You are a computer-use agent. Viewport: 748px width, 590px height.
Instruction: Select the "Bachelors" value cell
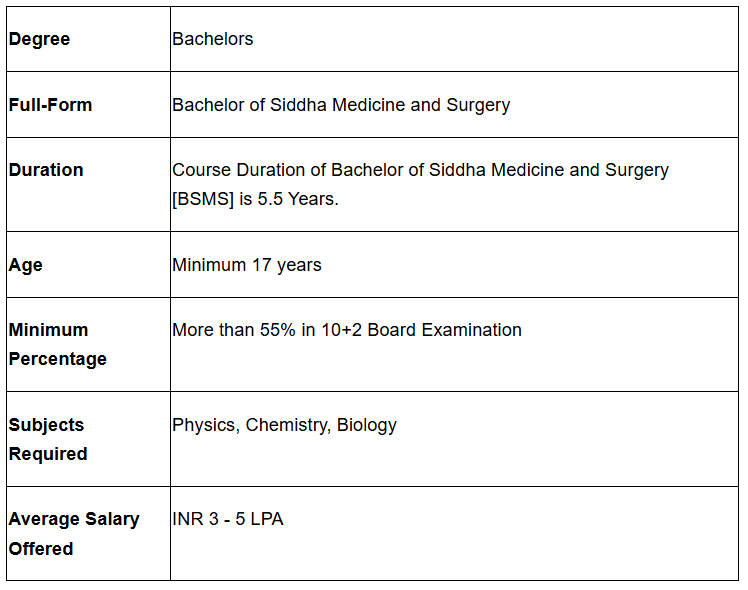pos(212,39)
